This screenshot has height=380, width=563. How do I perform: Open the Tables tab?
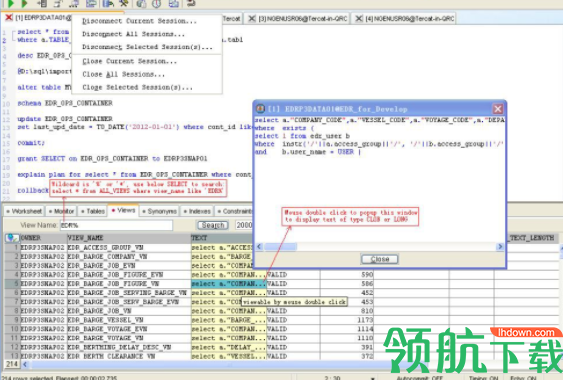93,211
